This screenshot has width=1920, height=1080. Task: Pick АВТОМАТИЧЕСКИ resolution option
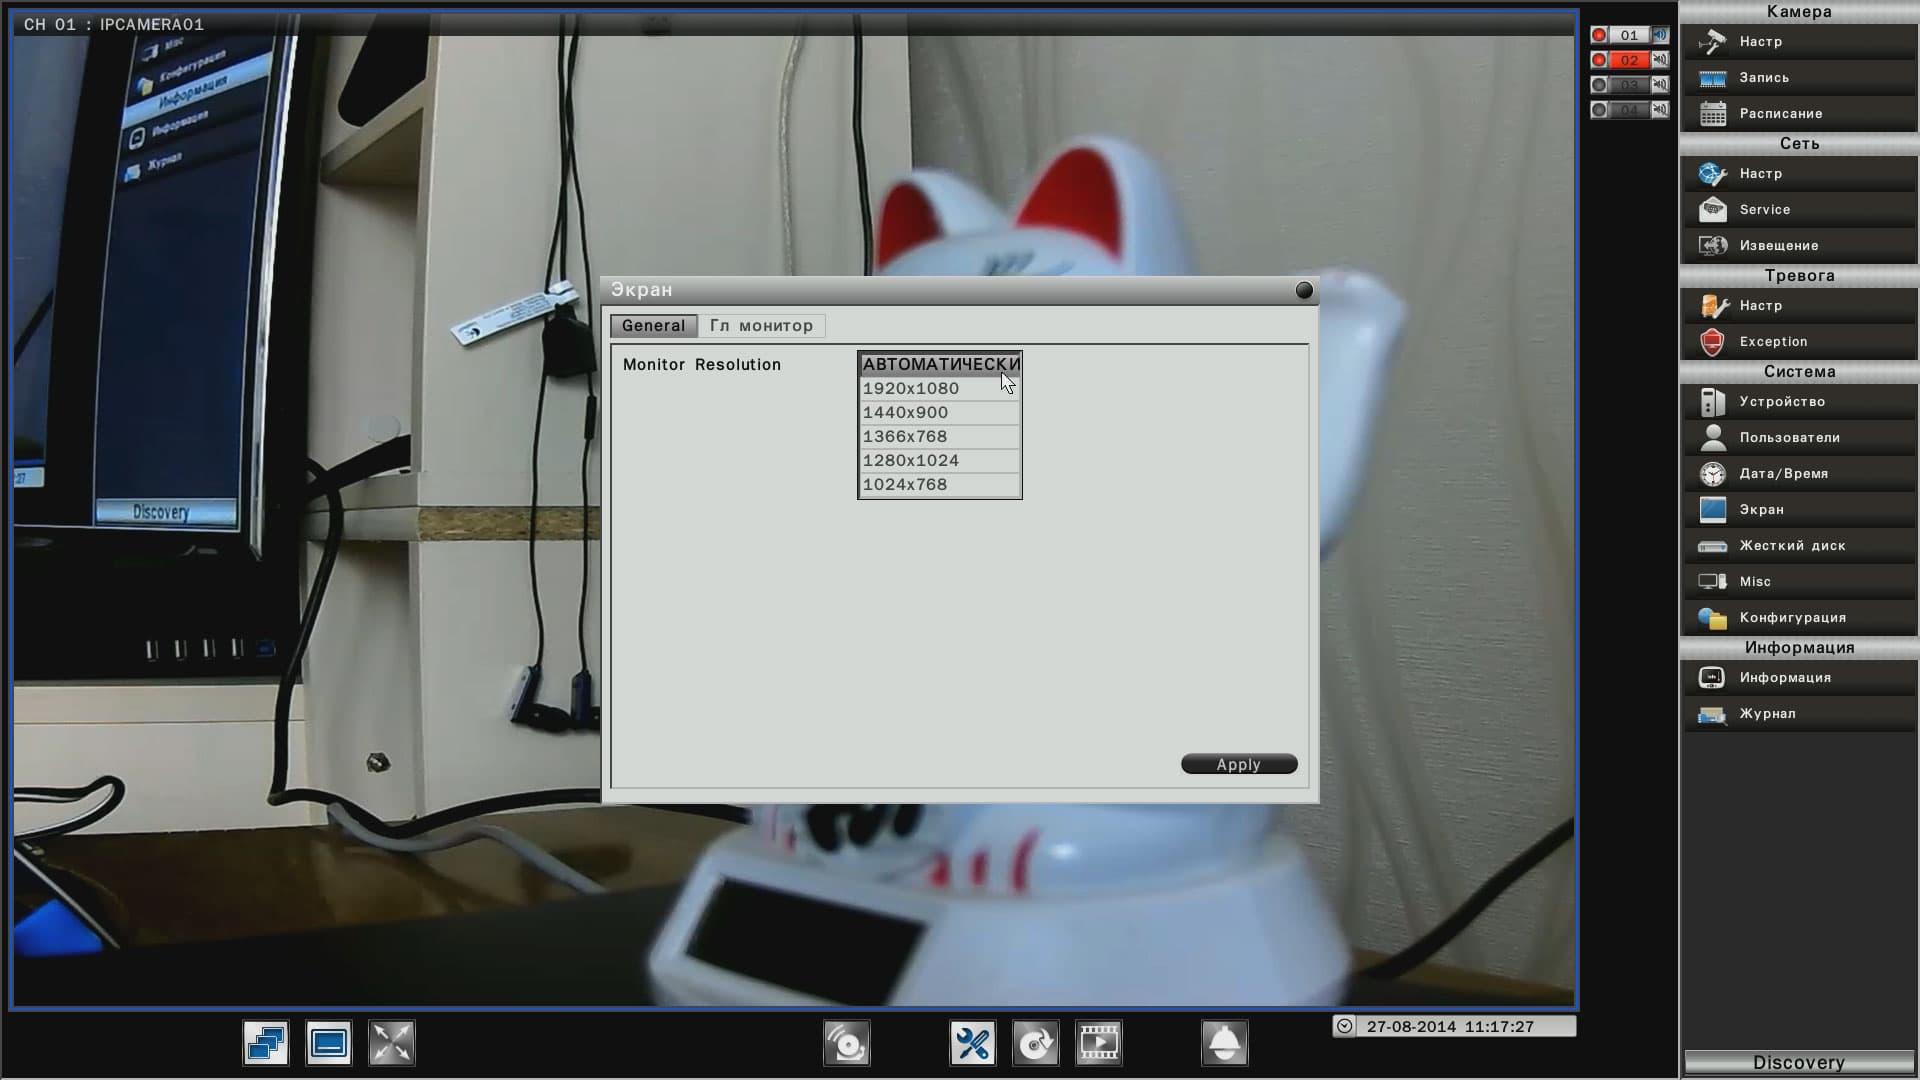click(939, 364)
